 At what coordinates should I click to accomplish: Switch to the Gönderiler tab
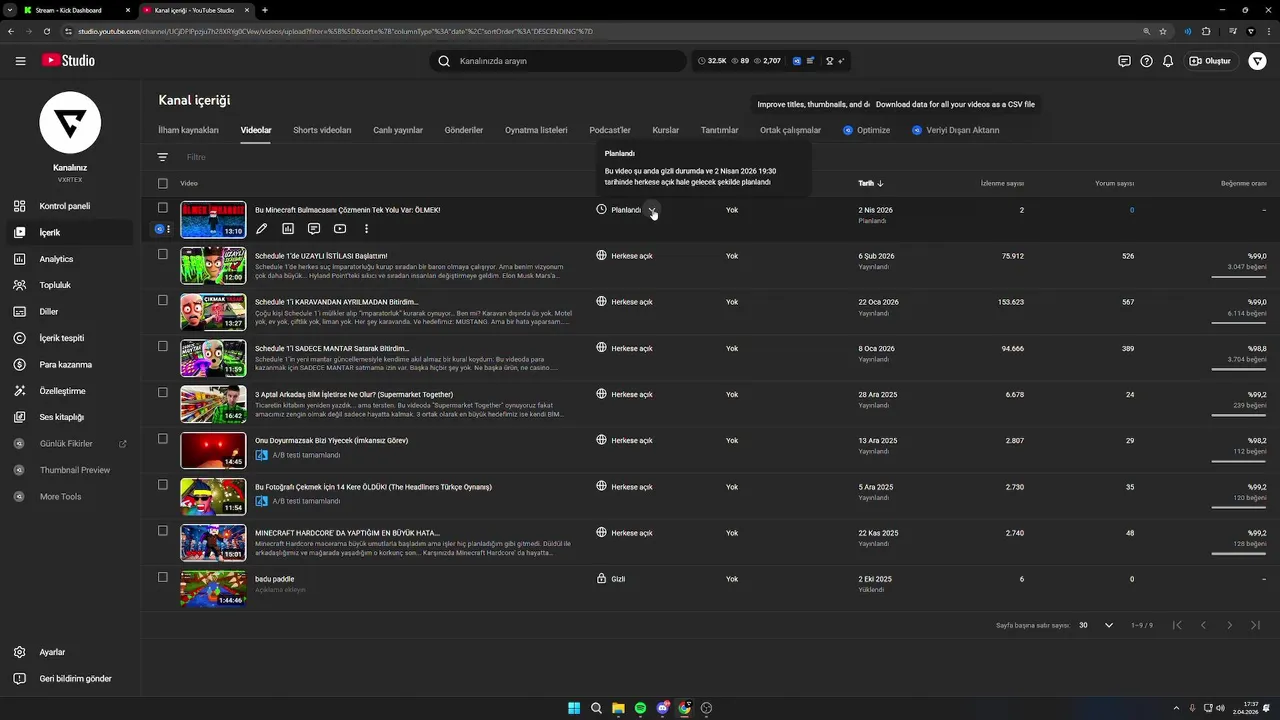[x=464, y=130]
